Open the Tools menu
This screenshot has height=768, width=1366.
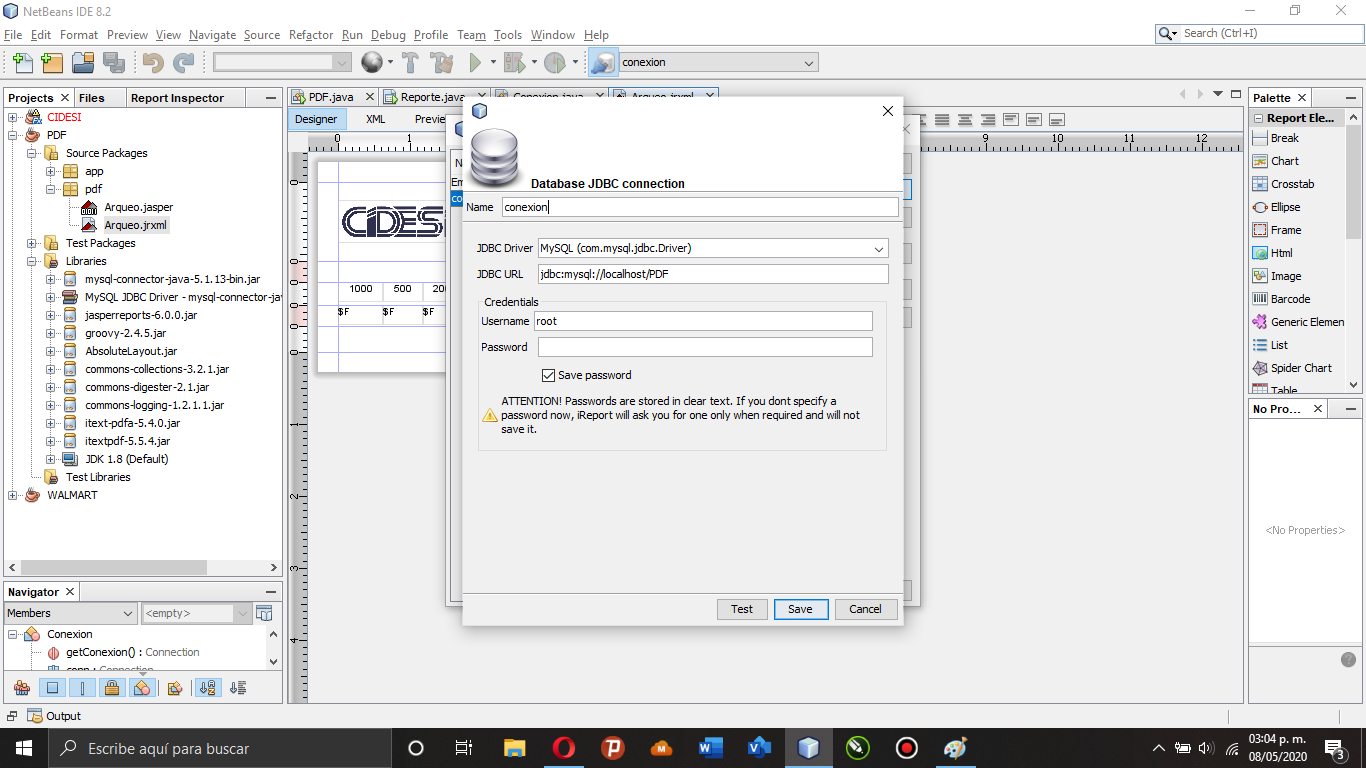[508, 34]
